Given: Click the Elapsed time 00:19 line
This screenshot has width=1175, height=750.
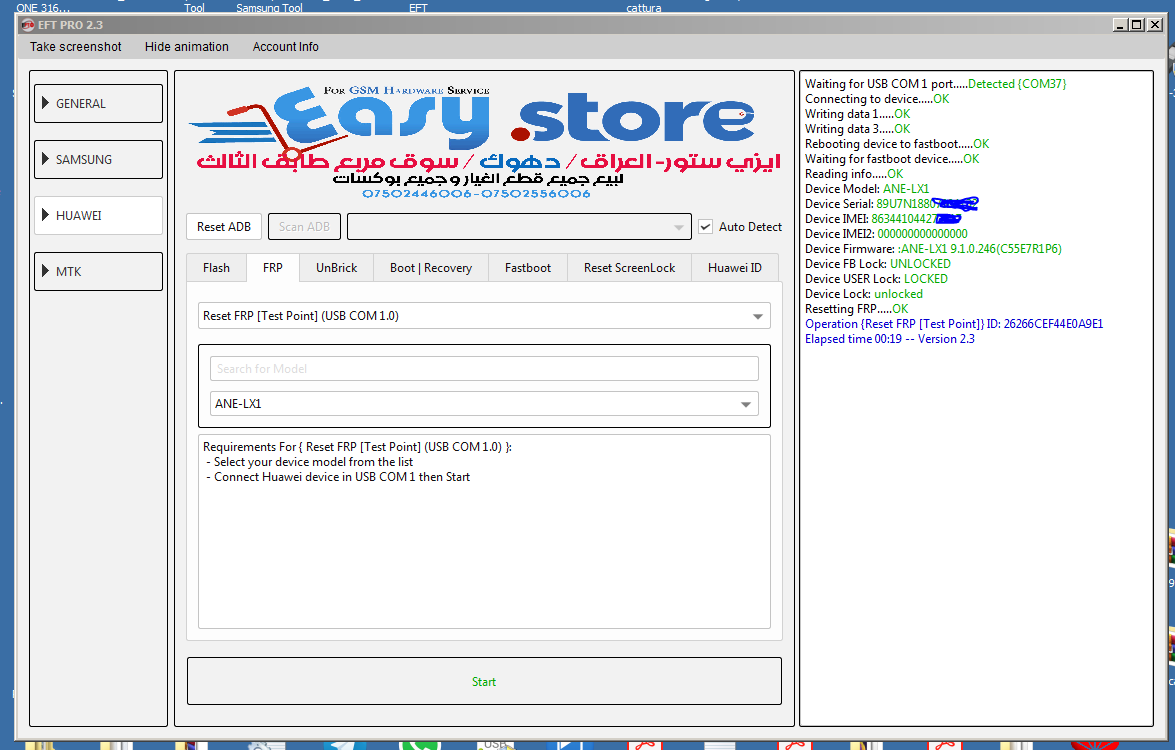Looking at the screenshot, I should 889,339.
